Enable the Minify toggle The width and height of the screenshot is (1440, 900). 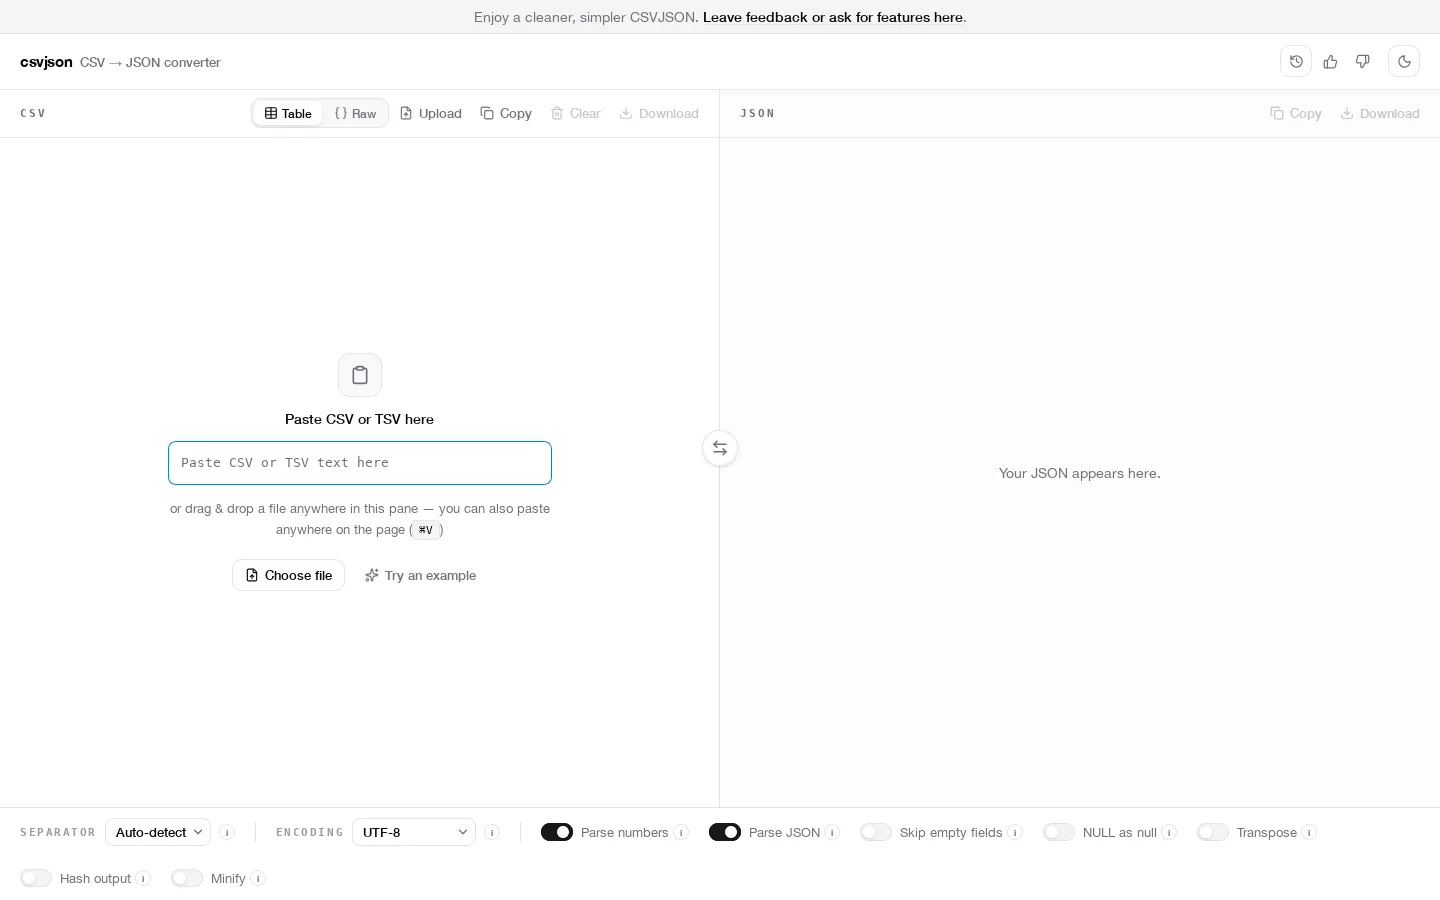[187, 878]
